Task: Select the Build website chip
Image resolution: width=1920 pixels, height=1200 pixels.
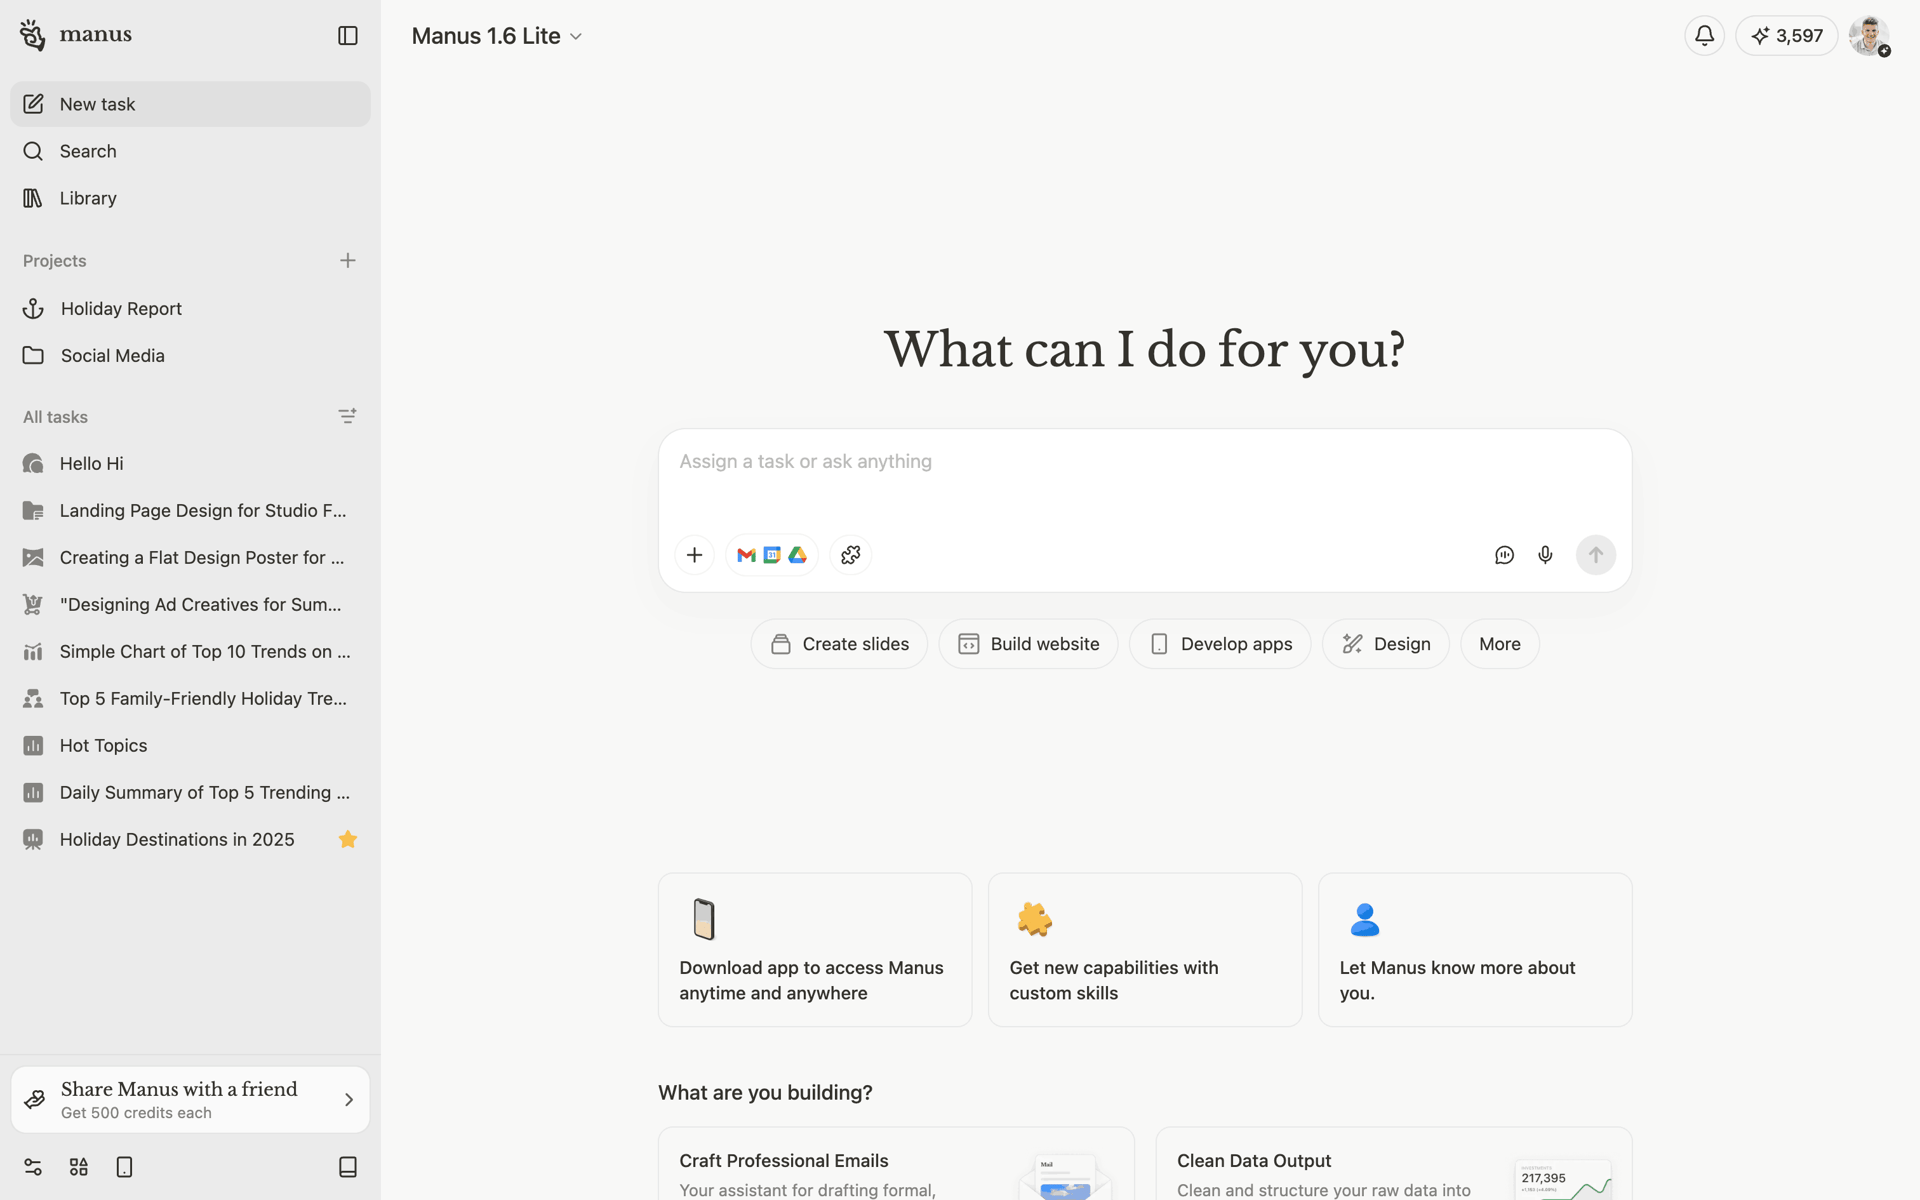Action: 1028,644
